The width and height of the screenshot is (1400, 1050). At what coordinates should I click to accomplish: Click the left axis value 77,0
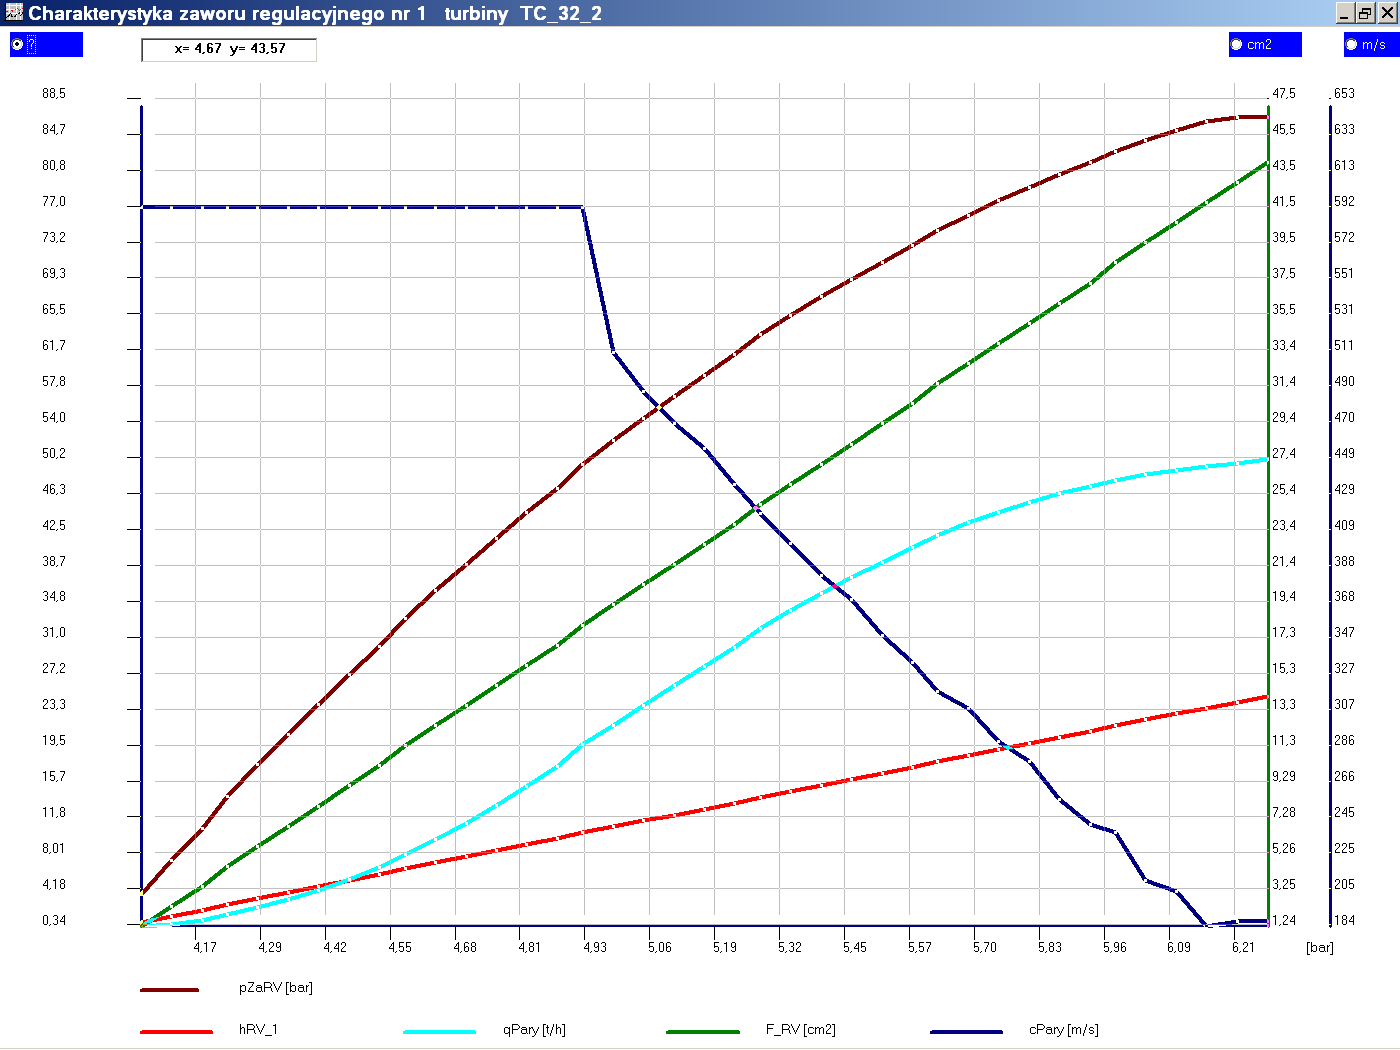[54, 202]
